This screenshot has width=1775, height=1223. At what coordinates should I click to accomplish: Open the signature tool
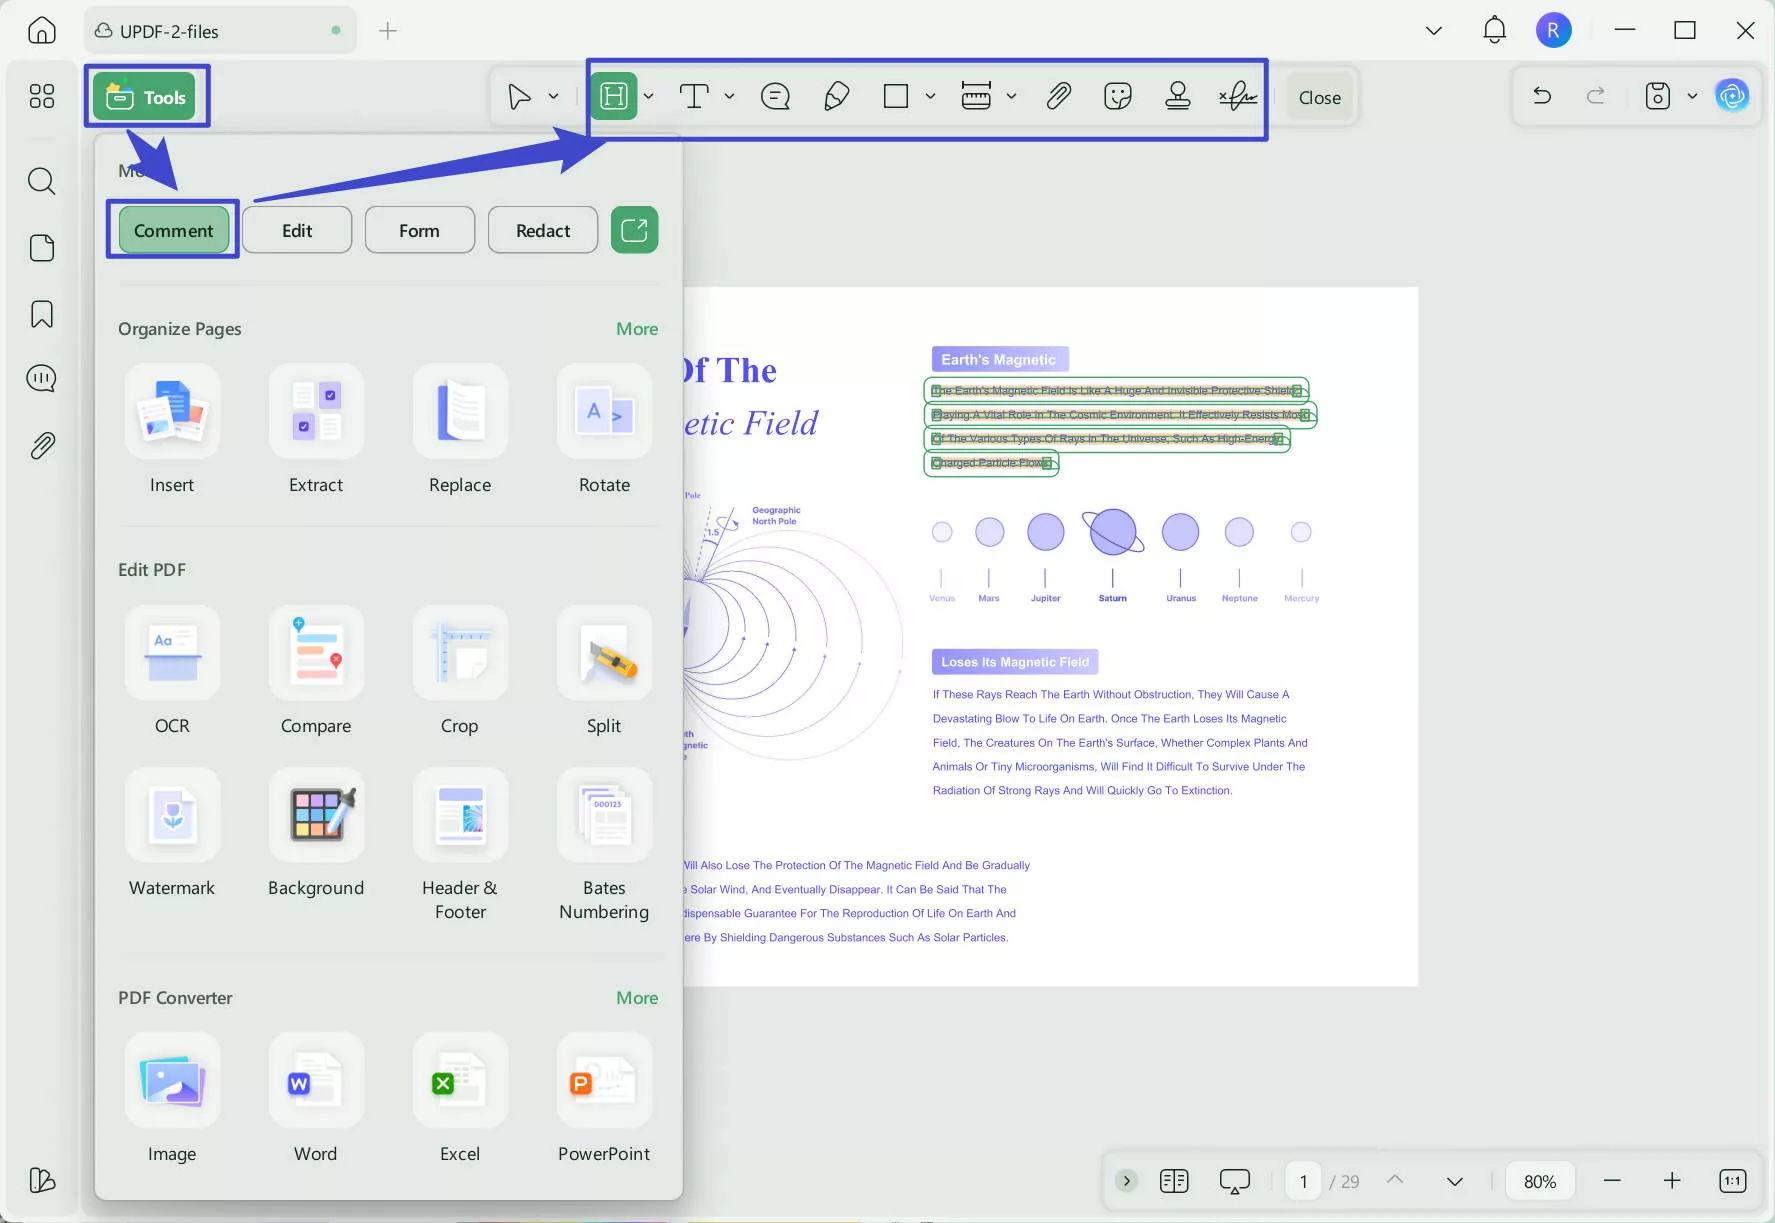point(1238,97)
